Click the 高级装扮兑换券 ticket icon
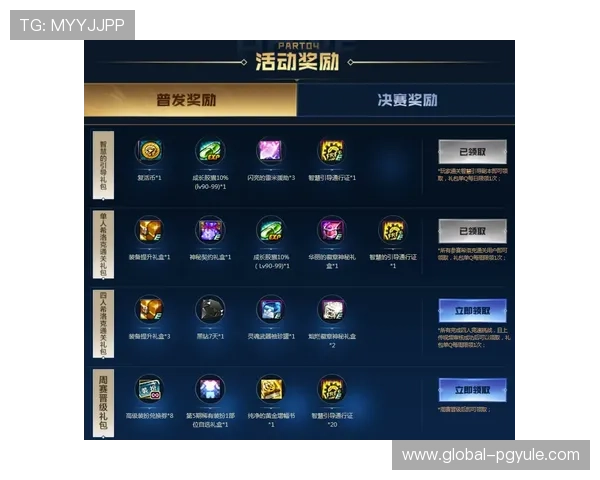The image size is (600, 480). [x=149, y=389]
